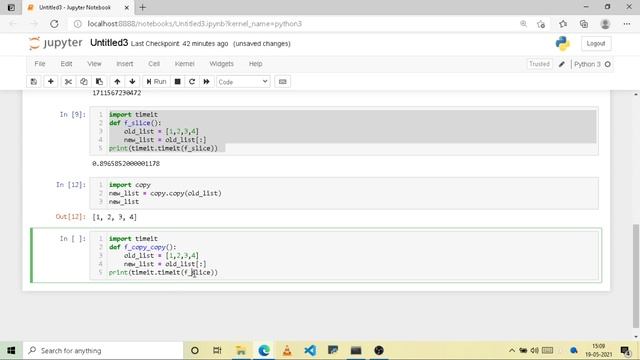Click the Last Checkpoint 42 minutes ago text
This screenshot has width=640, height=360.
click(180, 44)
